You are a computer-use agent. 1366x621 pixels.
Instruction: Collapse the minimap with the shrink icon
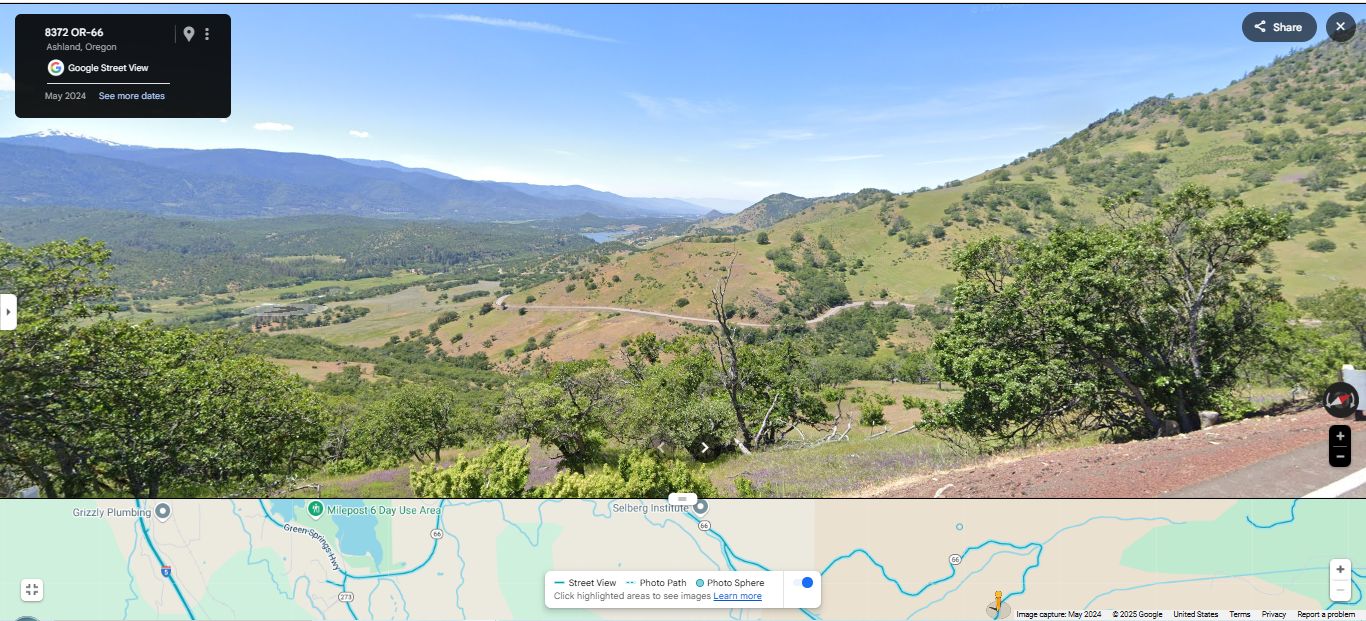coord(32,590)
